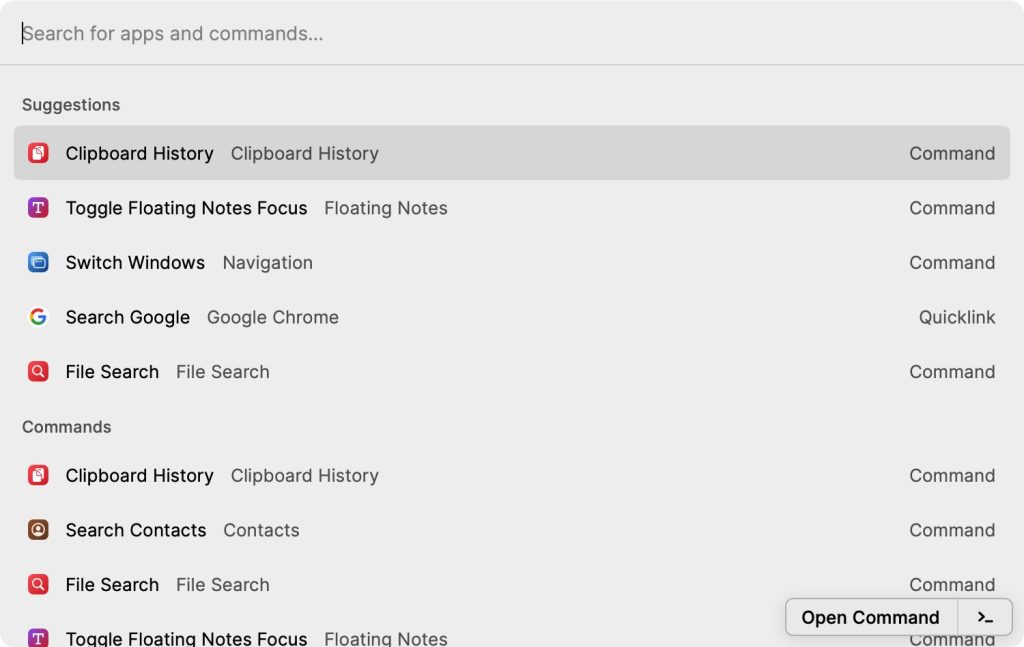Select the File Search label under Suggestions
Screen dimensions: 1024x647
(112, 372)
